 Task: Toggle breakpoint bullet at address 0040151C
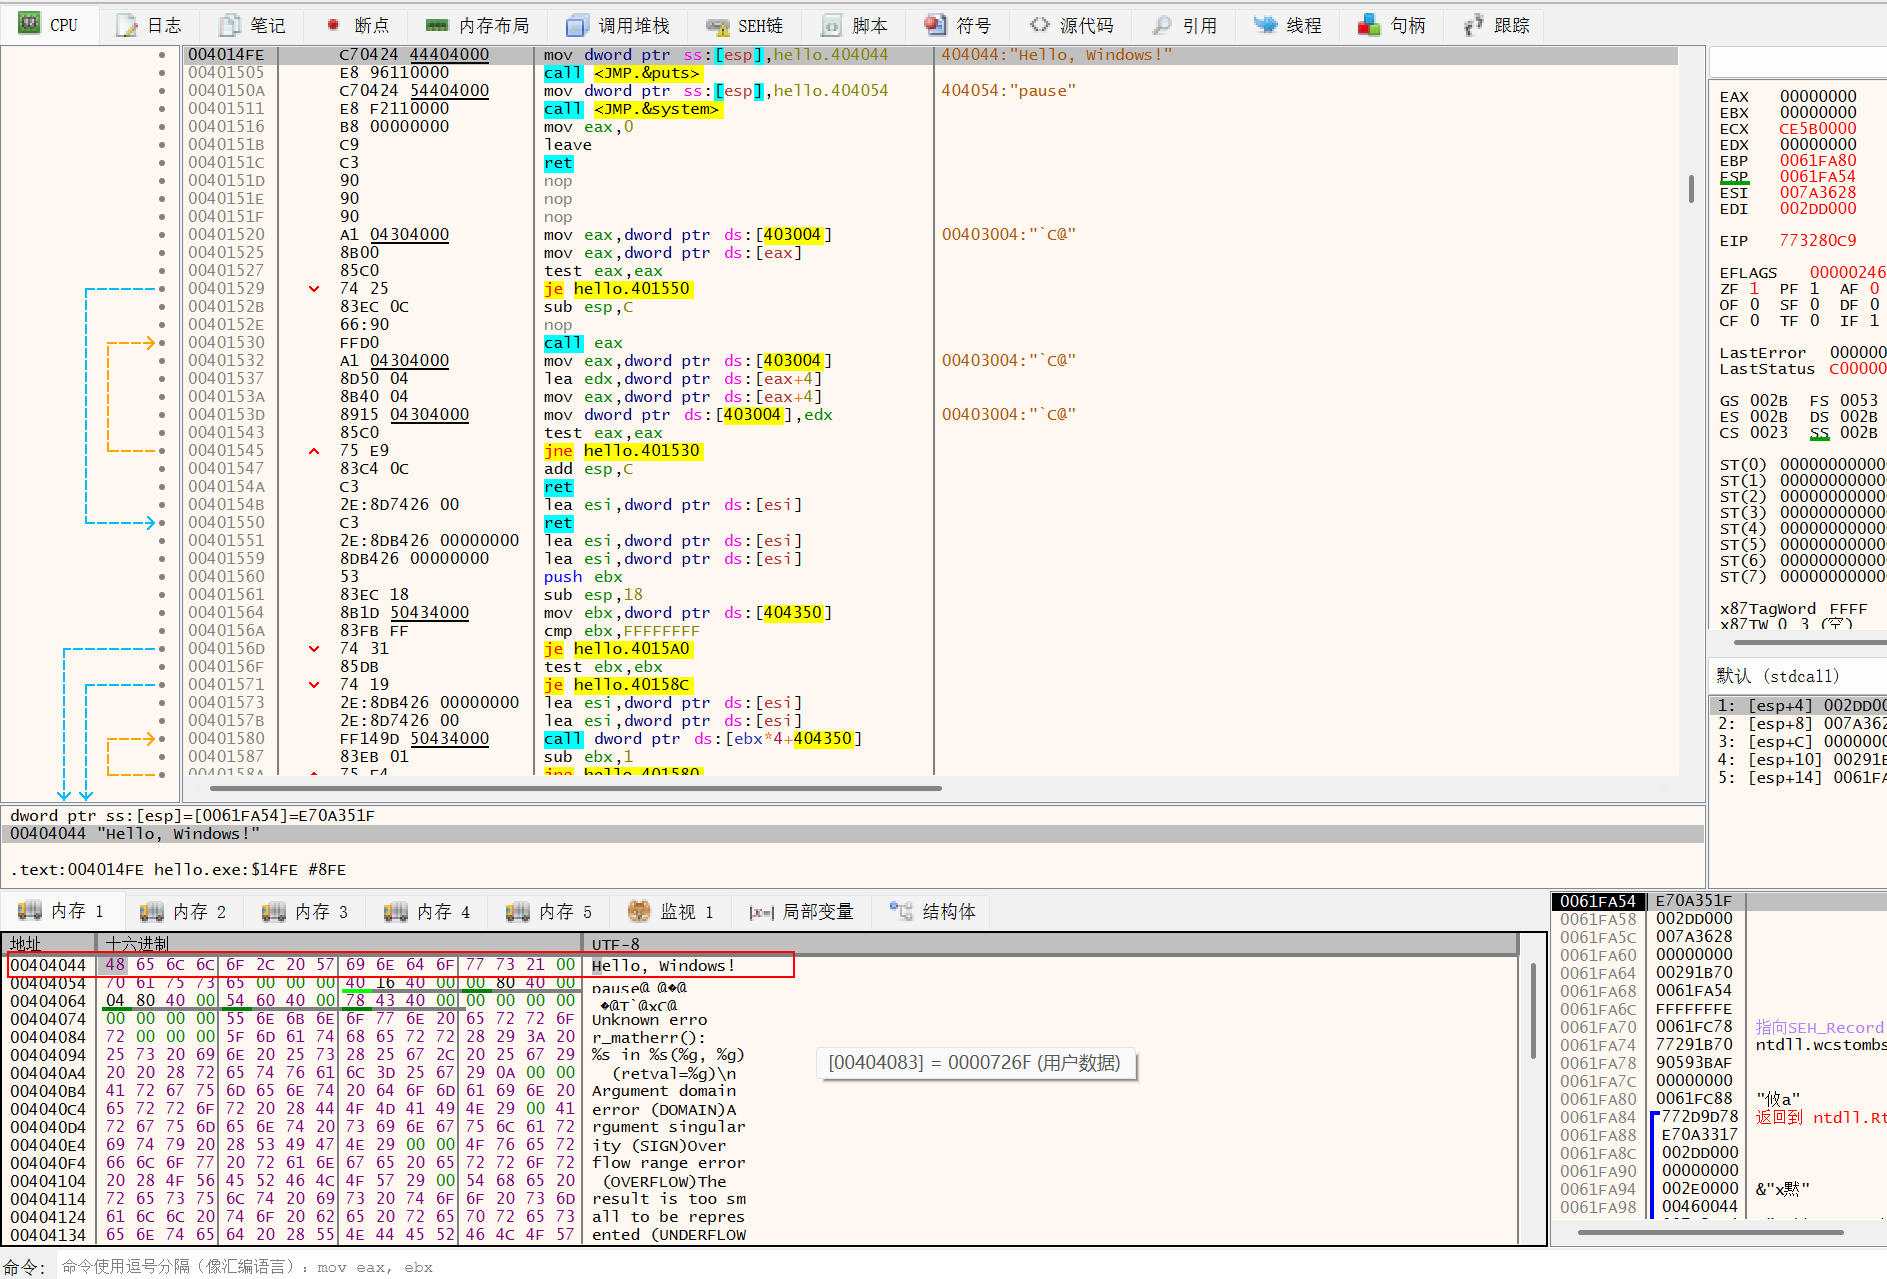[x=162, y=163]
